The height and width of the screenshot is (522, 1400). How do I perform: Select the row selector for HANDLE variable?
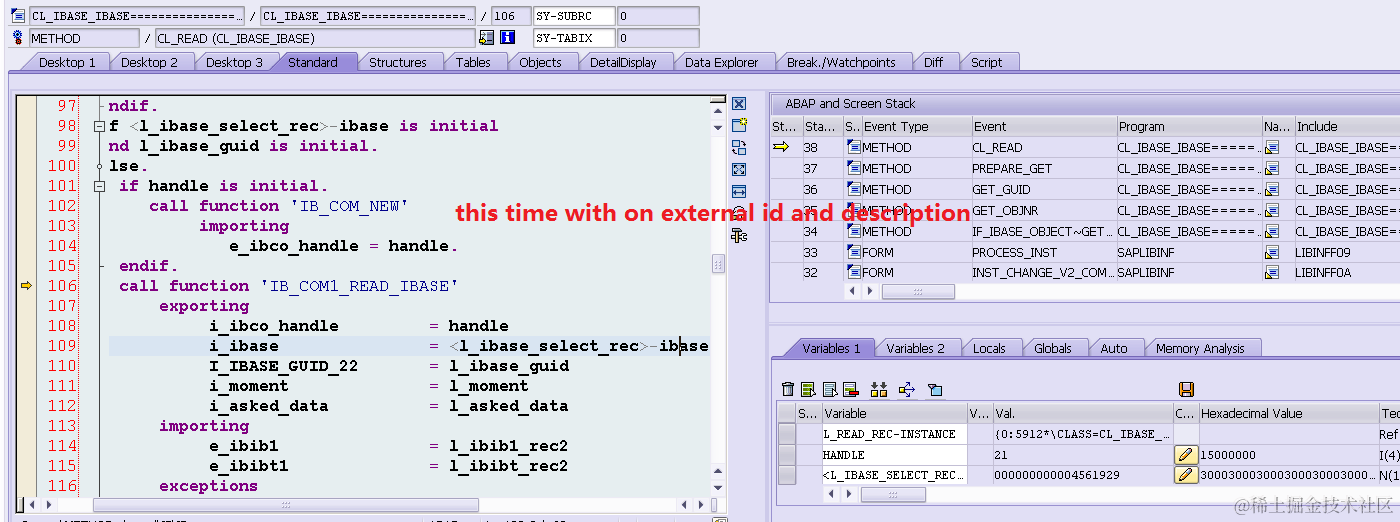[787, 455]
